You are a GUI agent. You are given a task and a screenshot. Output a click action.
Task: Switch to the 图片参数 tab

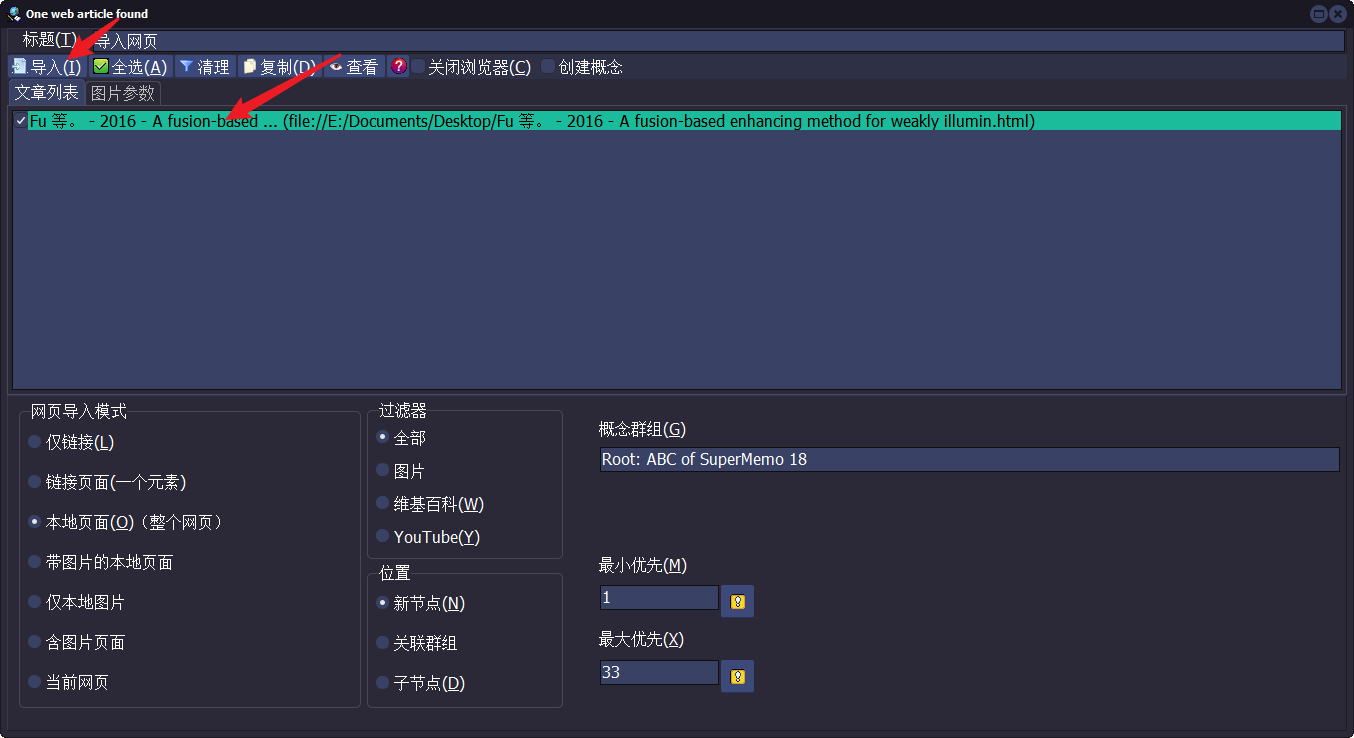(x=123, y=93)
